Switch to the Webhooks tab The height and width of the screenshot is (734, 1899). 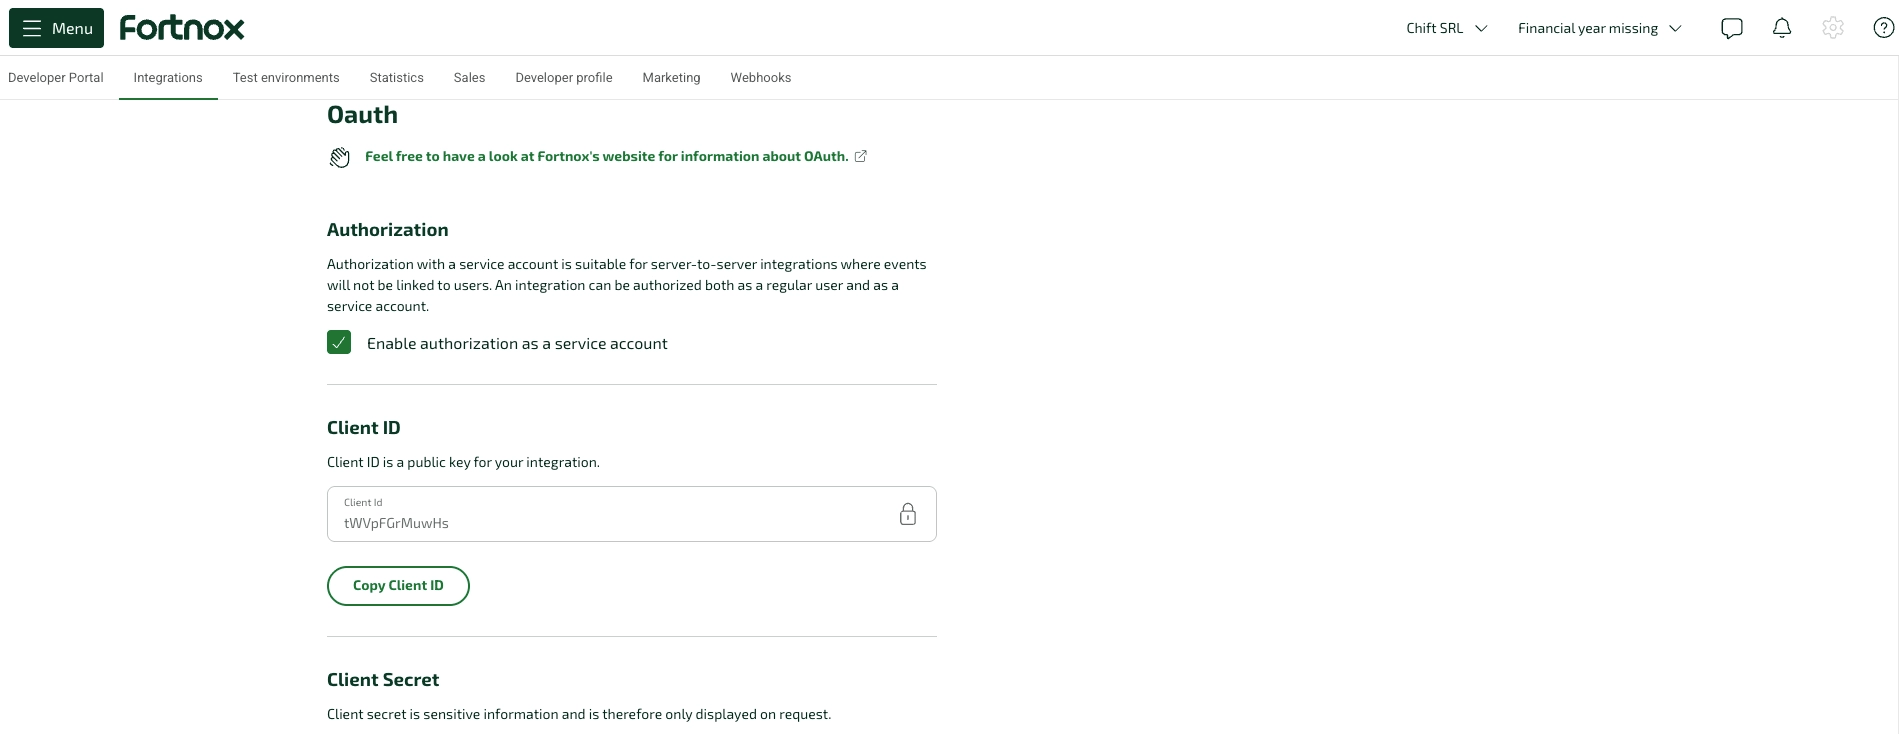pyautogui.click(x=761, y=77)
